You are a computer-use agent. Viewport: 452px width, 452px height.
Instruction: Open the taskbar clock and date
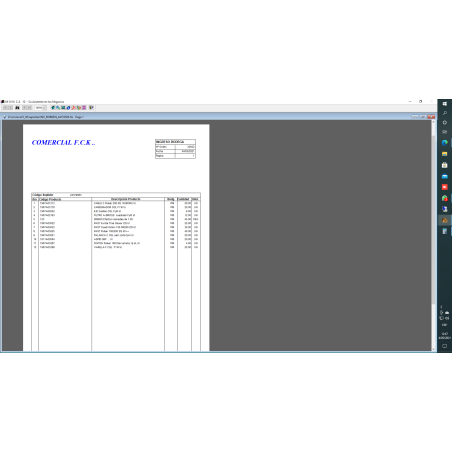tap(445, 335)
